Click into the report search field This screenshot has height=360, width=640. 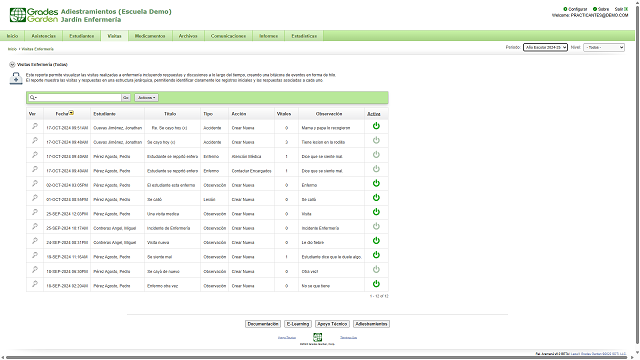[79, 98]
